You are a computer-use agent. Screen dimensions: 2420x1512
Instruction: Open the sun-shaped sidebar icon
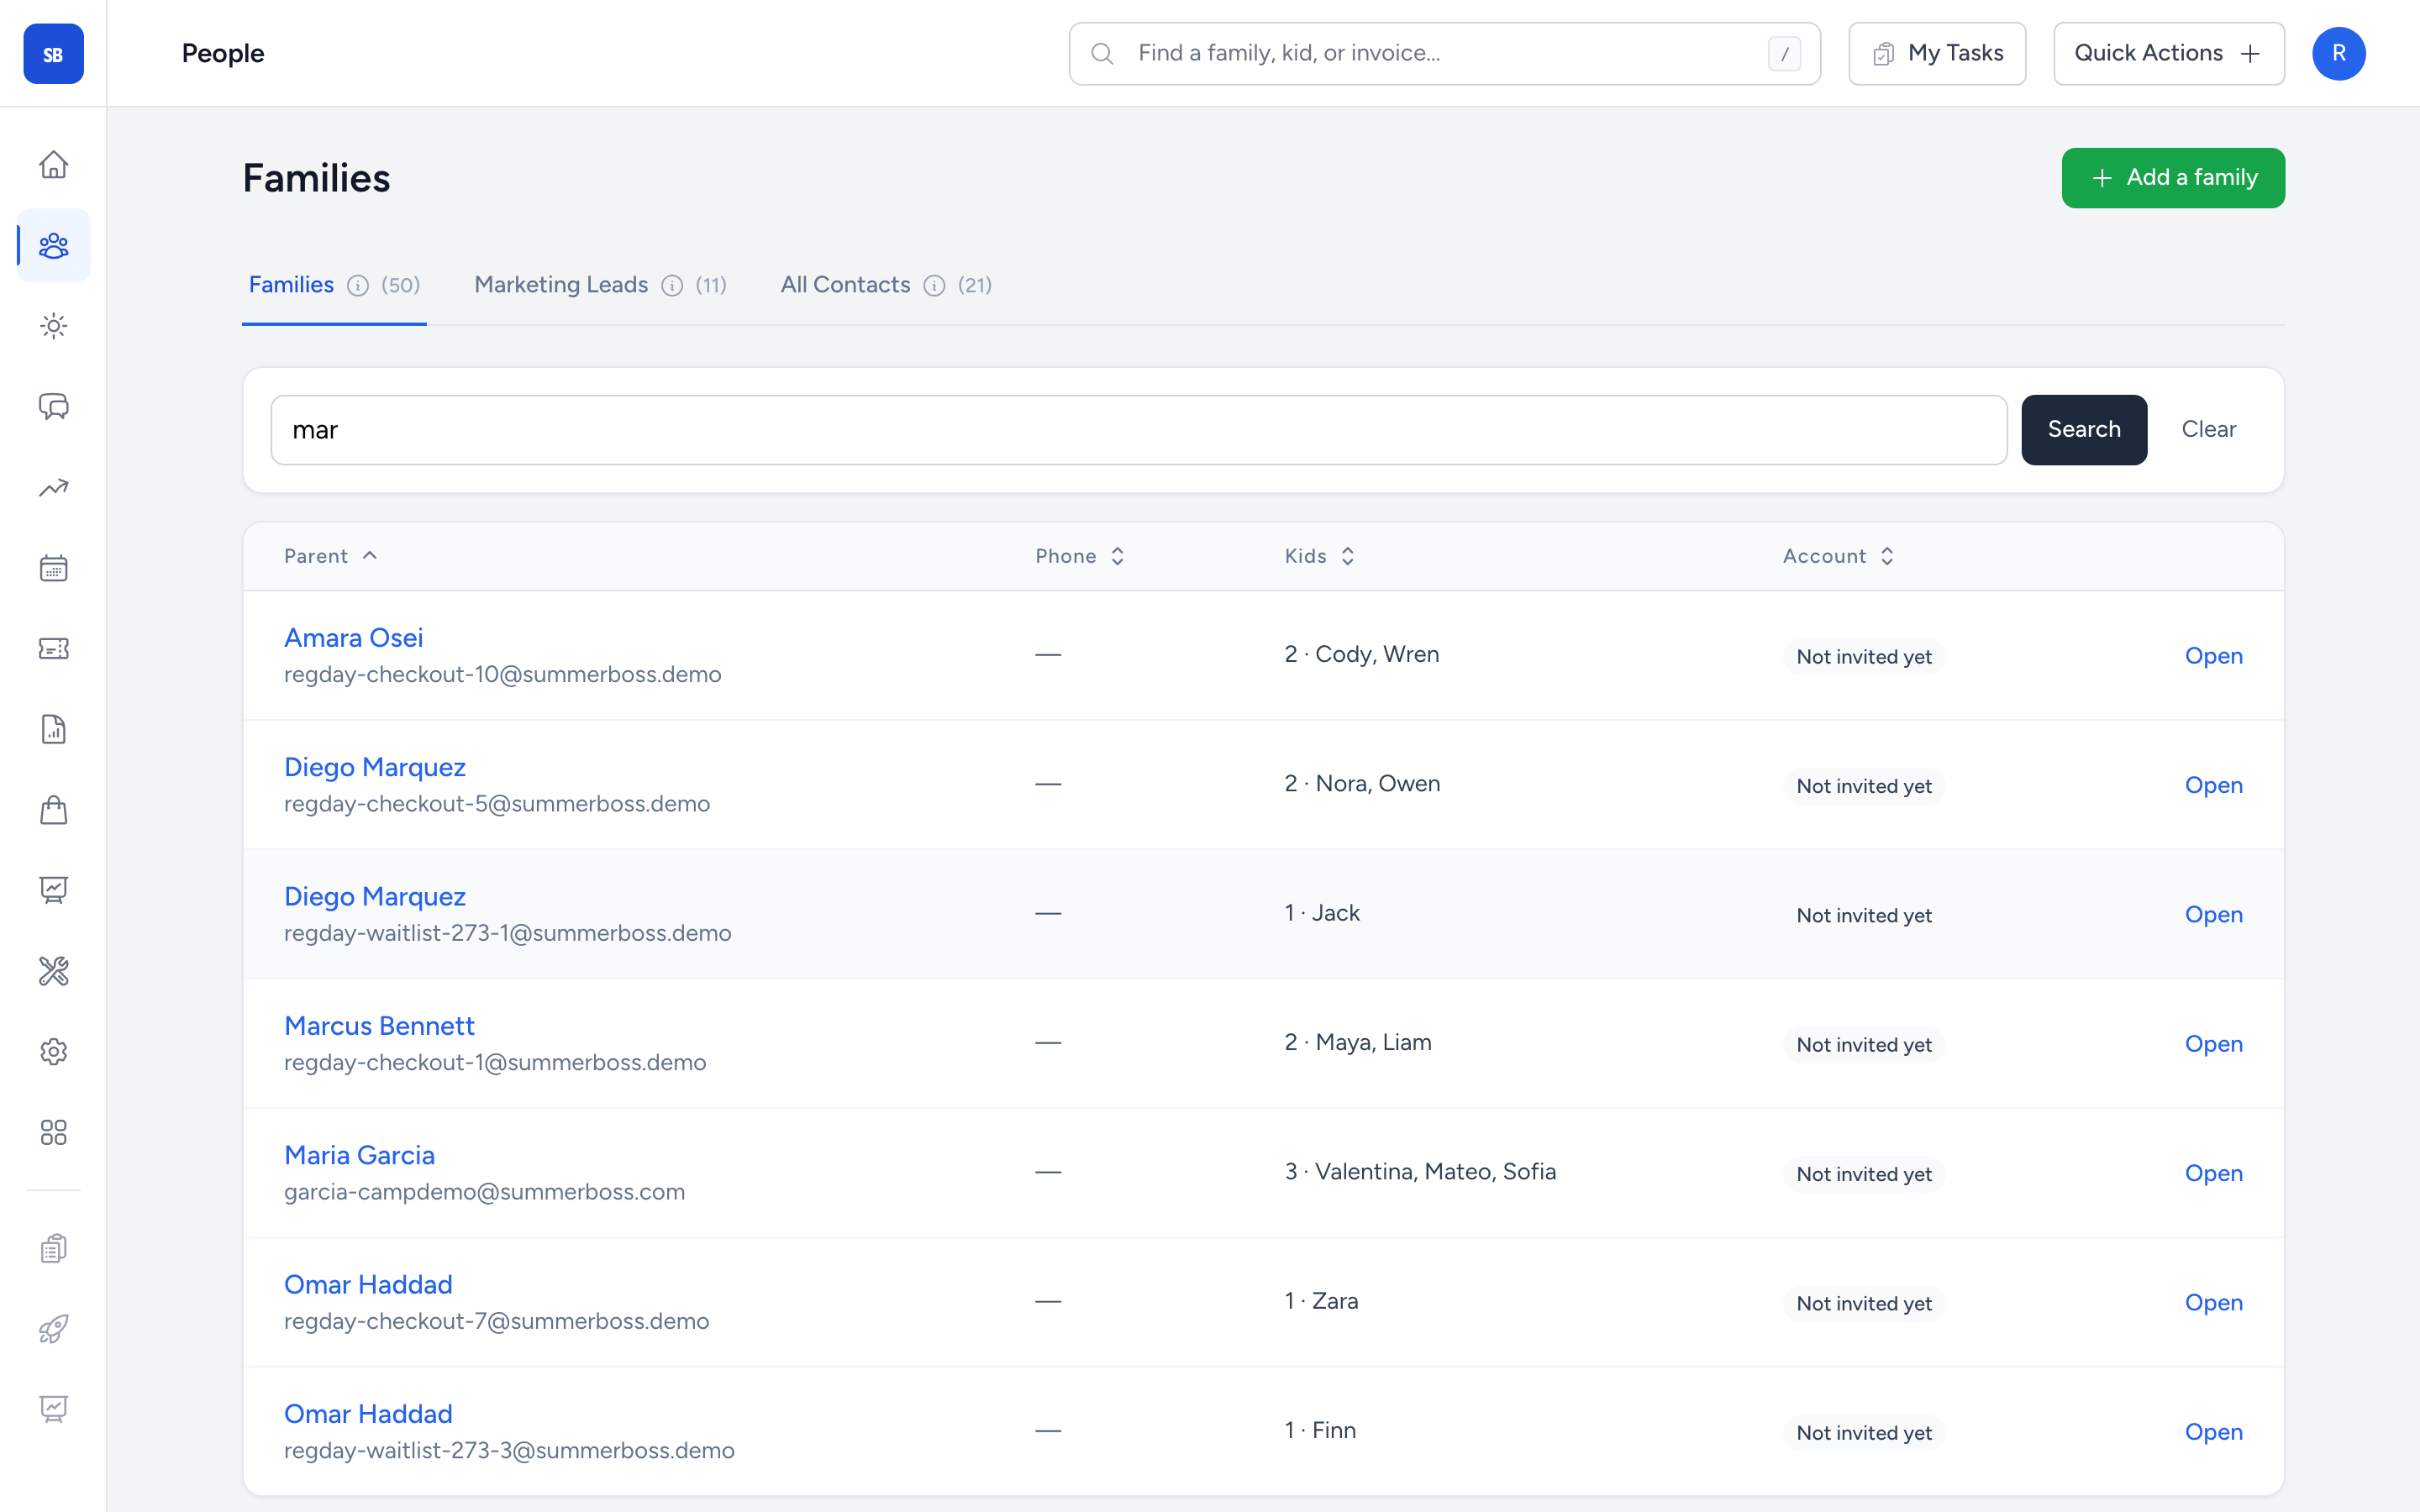(53, 326)
